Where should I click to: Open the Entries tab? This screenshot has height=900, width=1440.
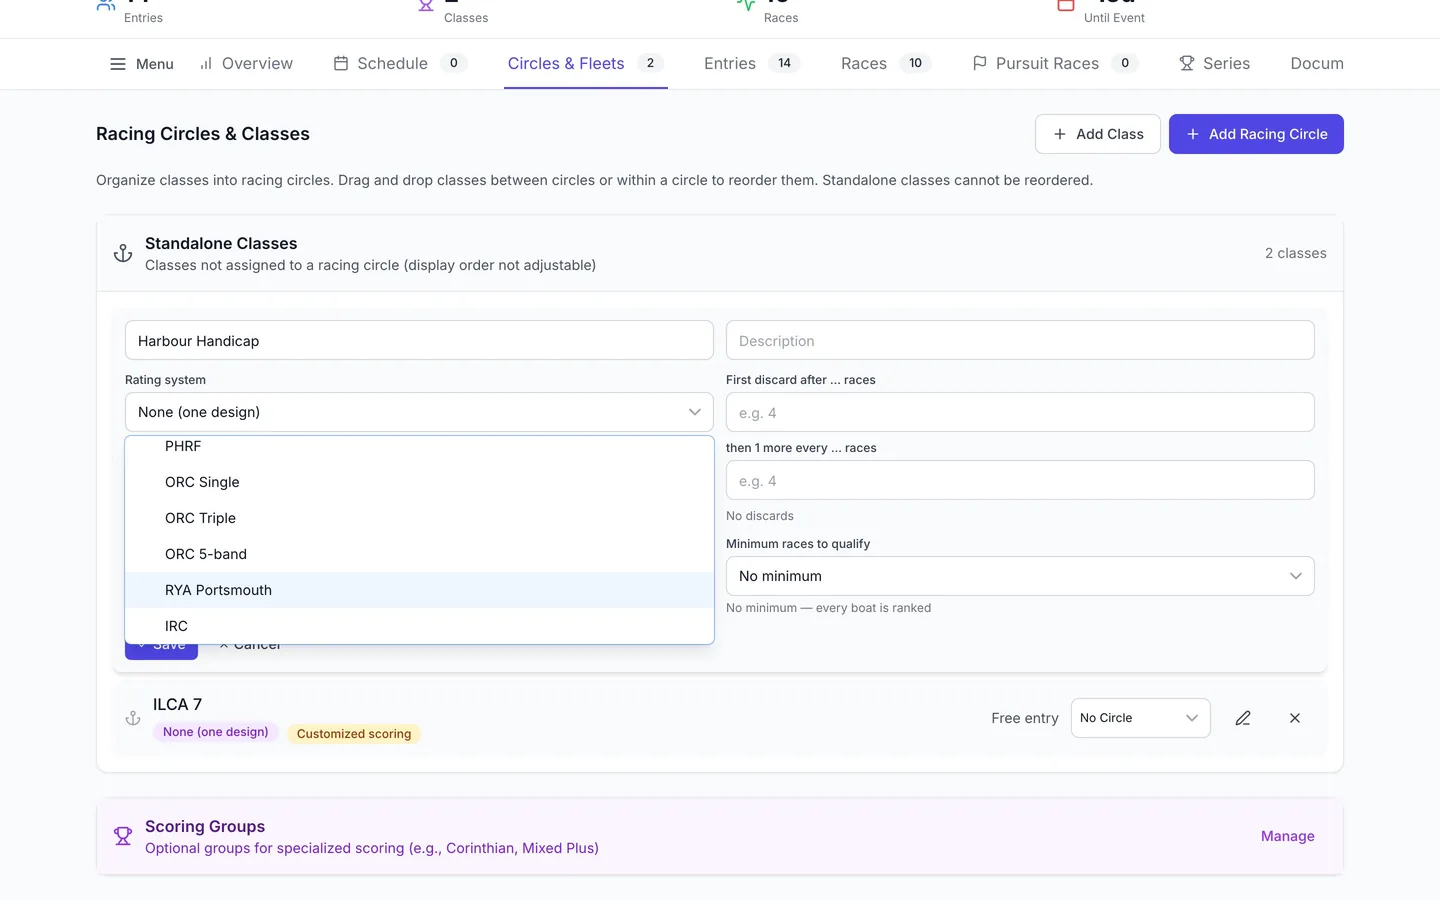[x=752, y=64]
